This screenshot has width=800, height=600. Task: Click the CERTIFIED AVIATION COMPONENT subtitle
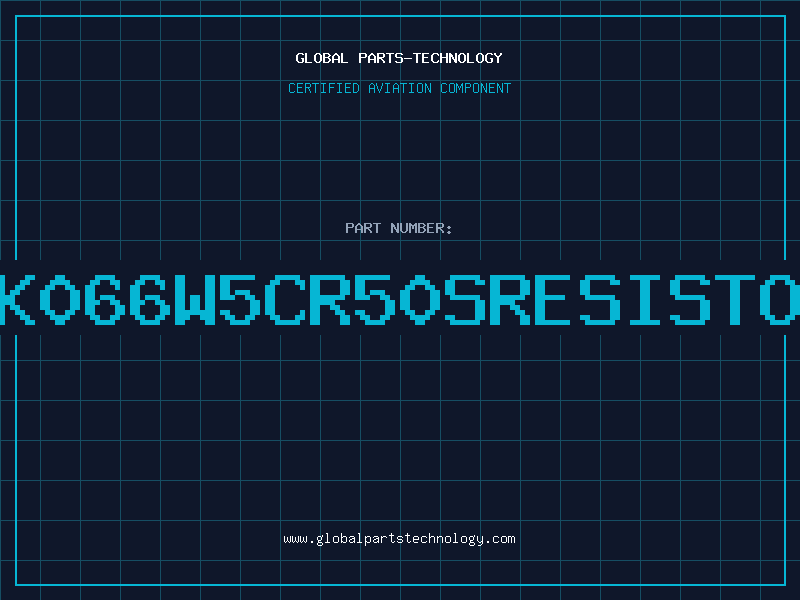[x=399, y=88]
